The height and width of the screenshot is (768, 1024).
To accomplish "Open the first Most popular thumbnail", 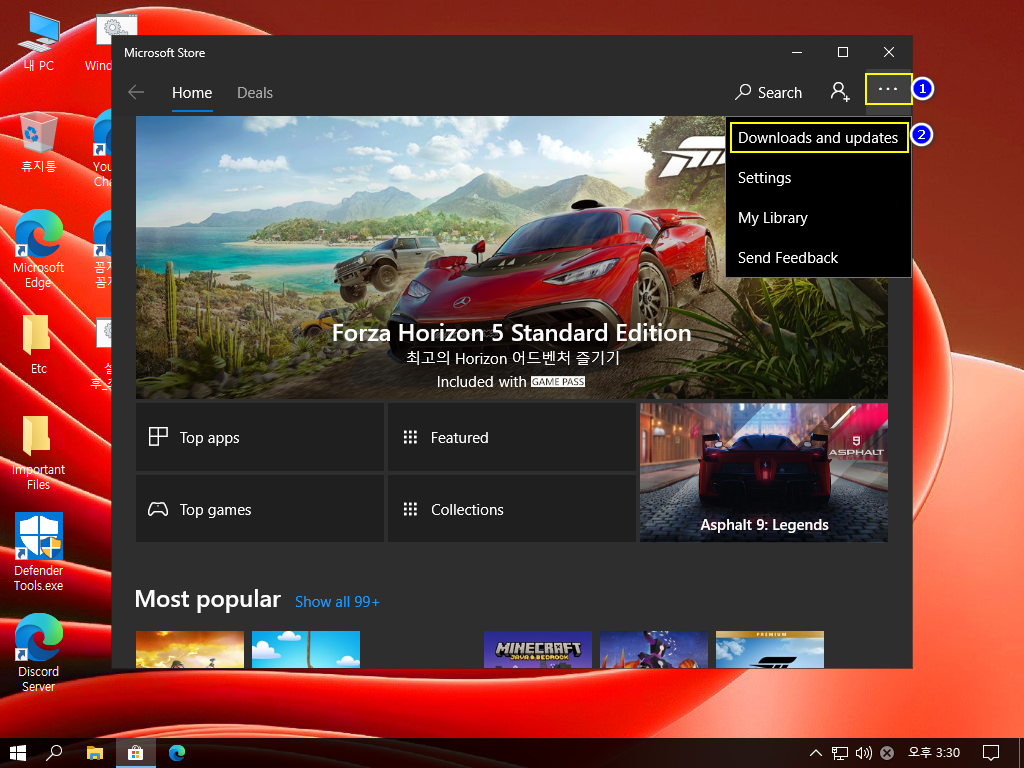I will (189, 649).
